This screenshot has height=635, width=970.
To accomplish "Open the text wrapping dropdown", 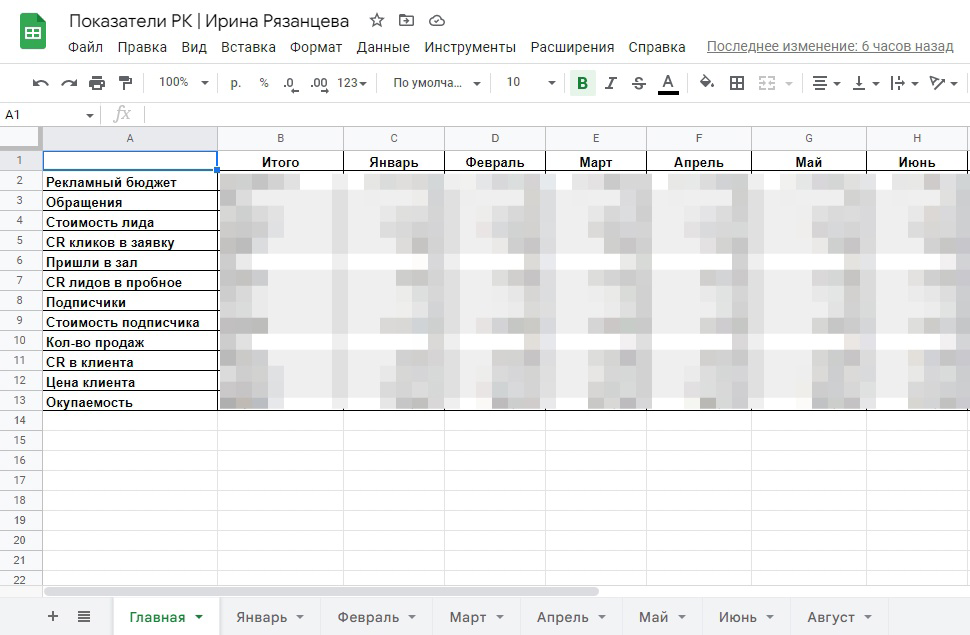I will [x=904, y=83].
